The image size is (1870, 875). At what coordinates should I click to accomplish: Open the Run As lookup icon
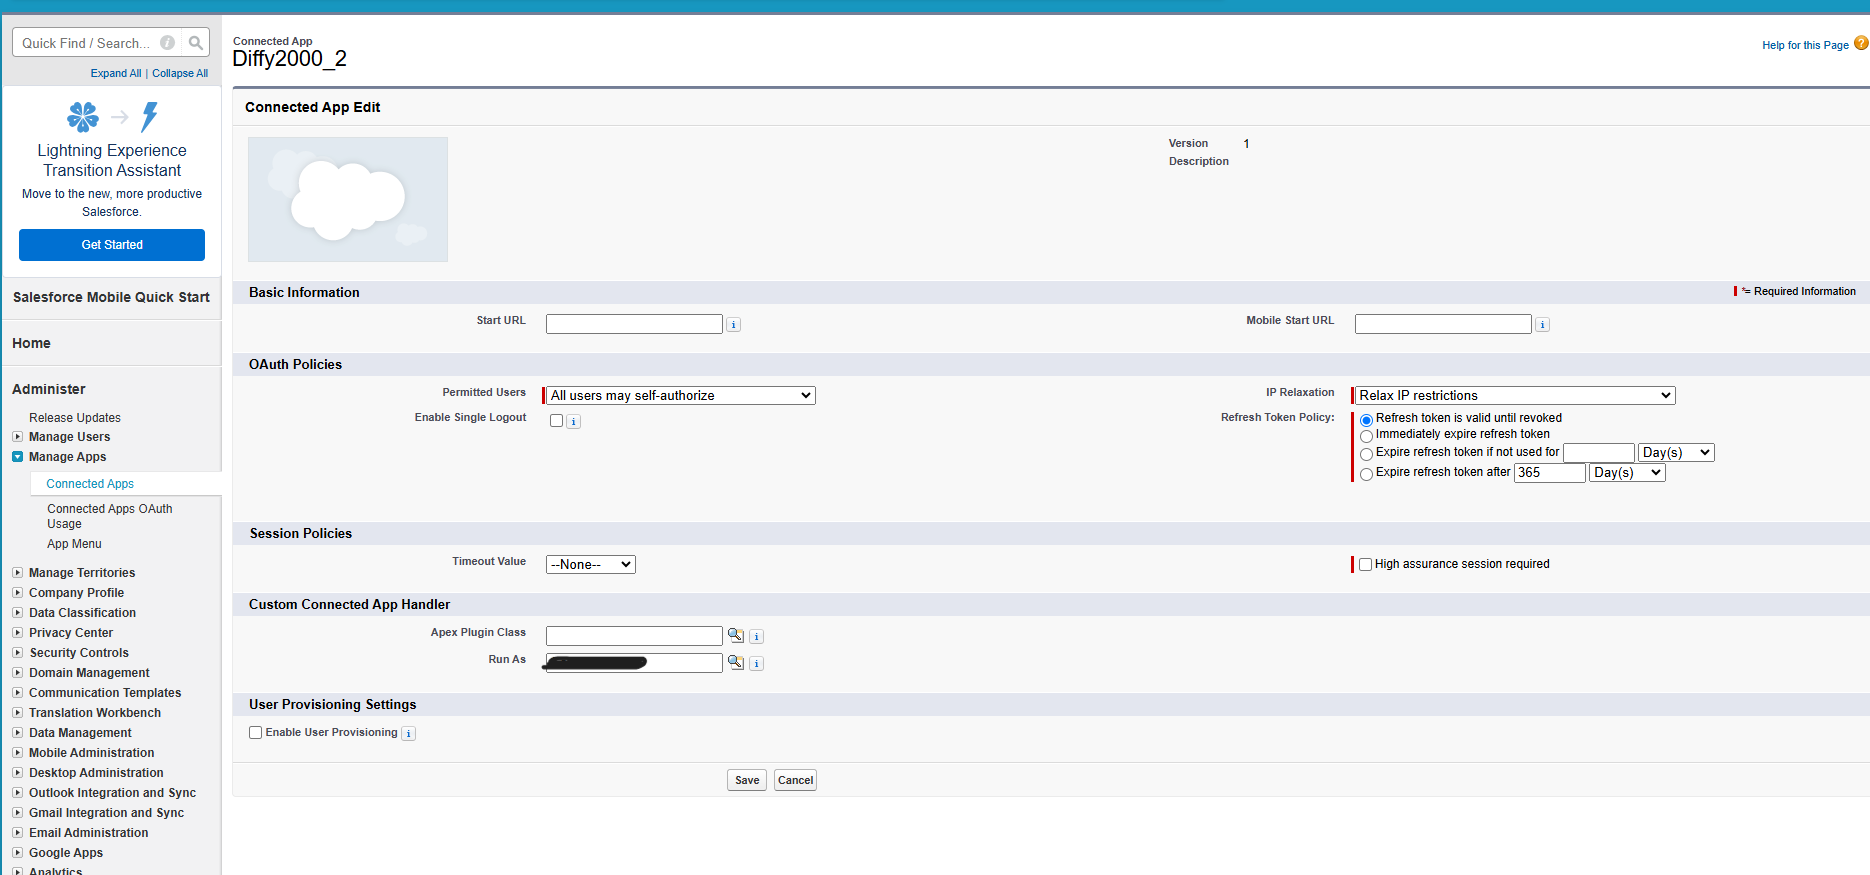736,662
